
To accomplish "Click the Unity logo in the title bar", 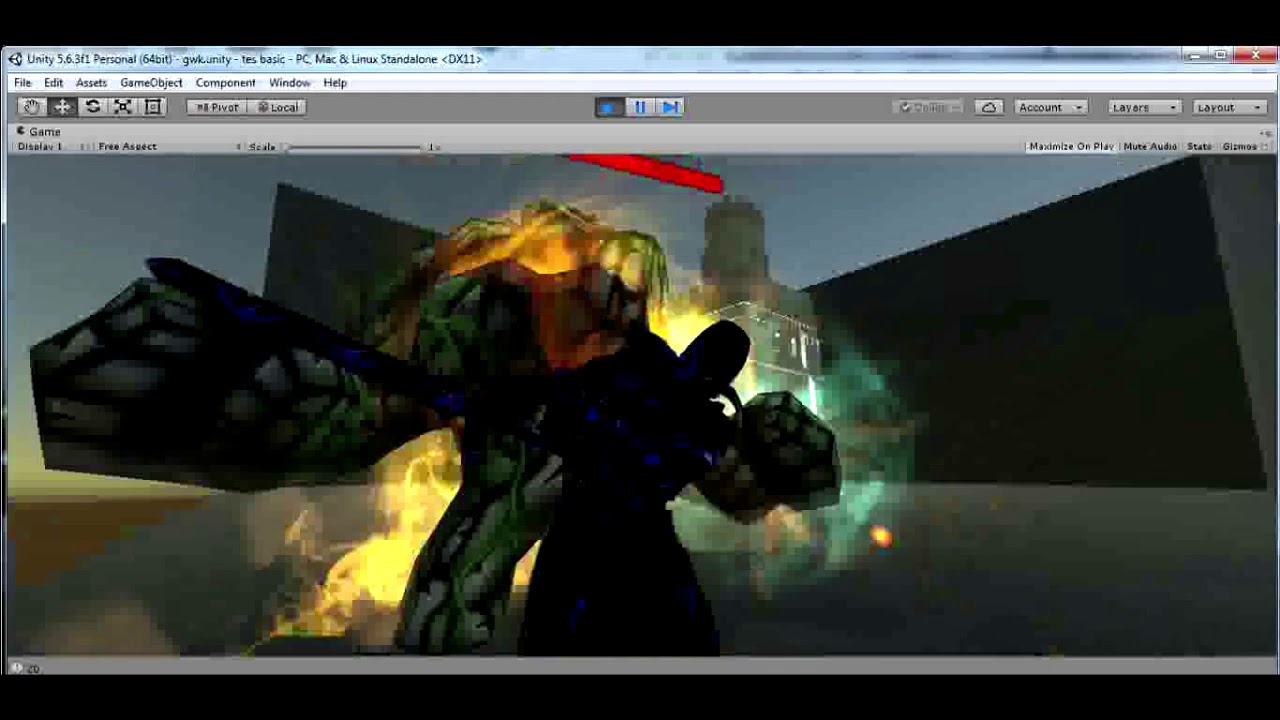I will point(15,59).
